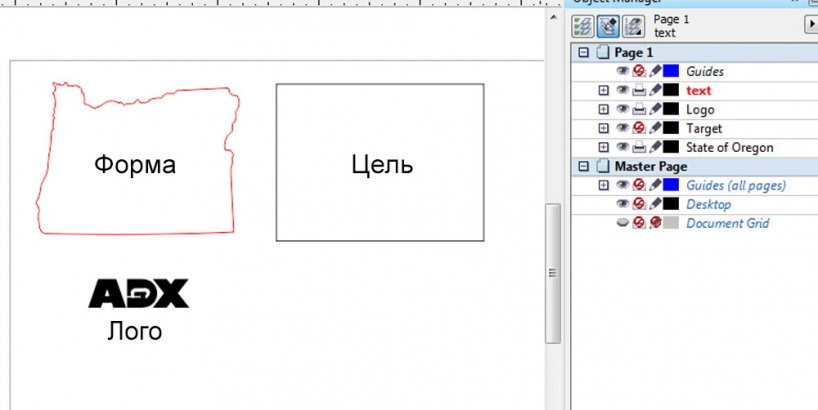Enable printing for the Desktop layer
The height and width of the screenshot is (410, 818).
click(639, 204)
